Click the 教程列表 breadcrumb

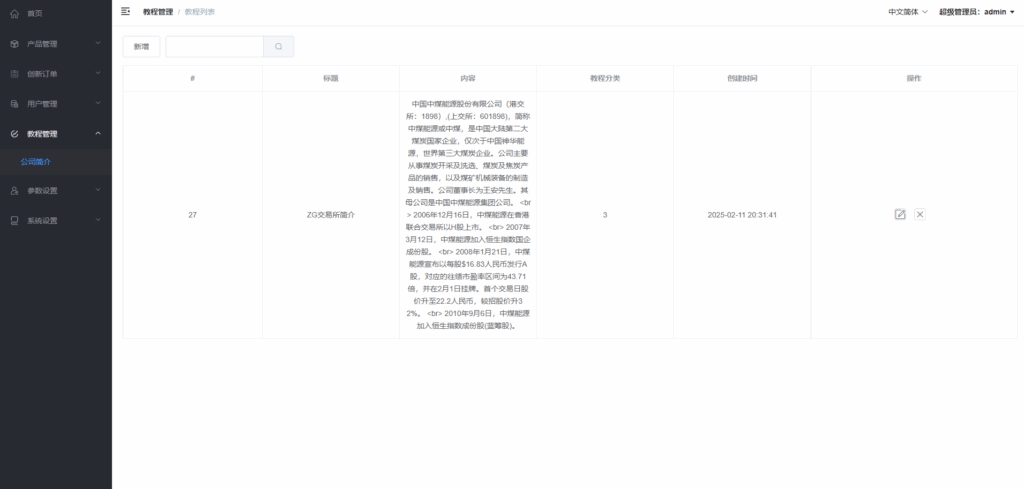[x=200, y=12]
